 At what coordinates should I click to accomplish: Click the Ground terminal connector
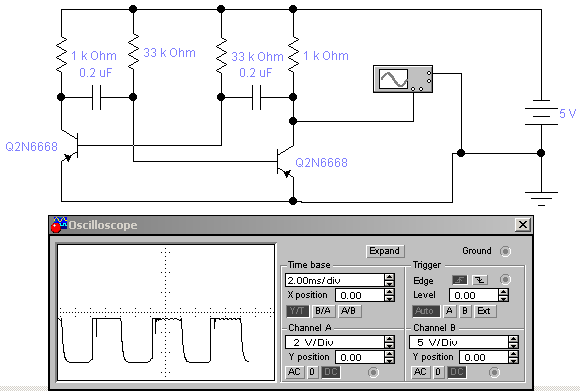[505, 251]
